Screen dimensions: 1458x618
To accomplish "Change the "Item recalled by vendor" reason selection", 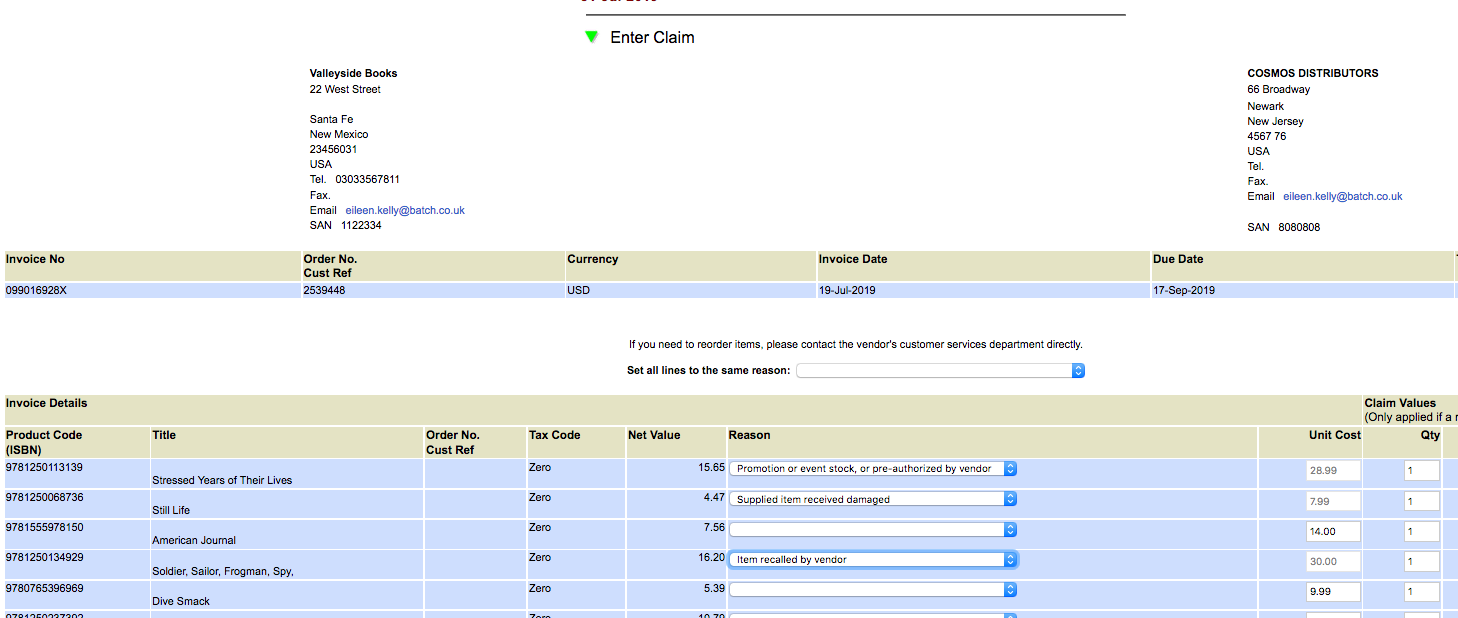I will (870, 559).
